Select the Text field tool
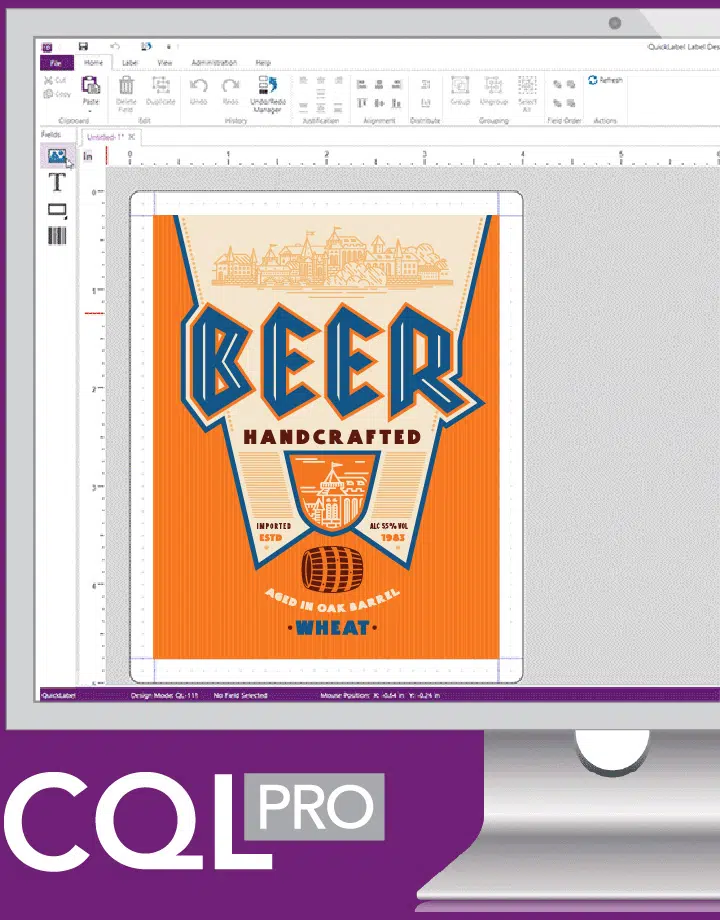 coord(57,182)
